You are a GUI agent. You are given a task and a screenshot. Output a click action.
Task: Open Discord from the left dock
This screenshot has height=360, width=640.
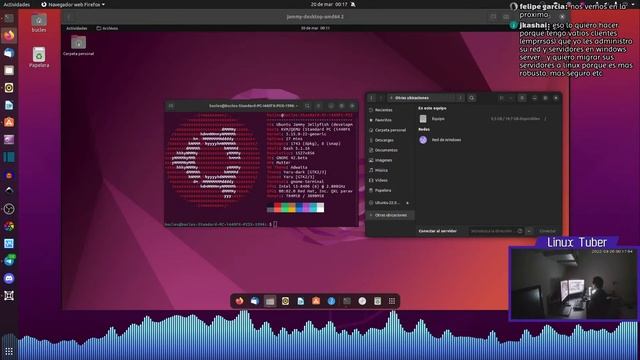point(9,278)
